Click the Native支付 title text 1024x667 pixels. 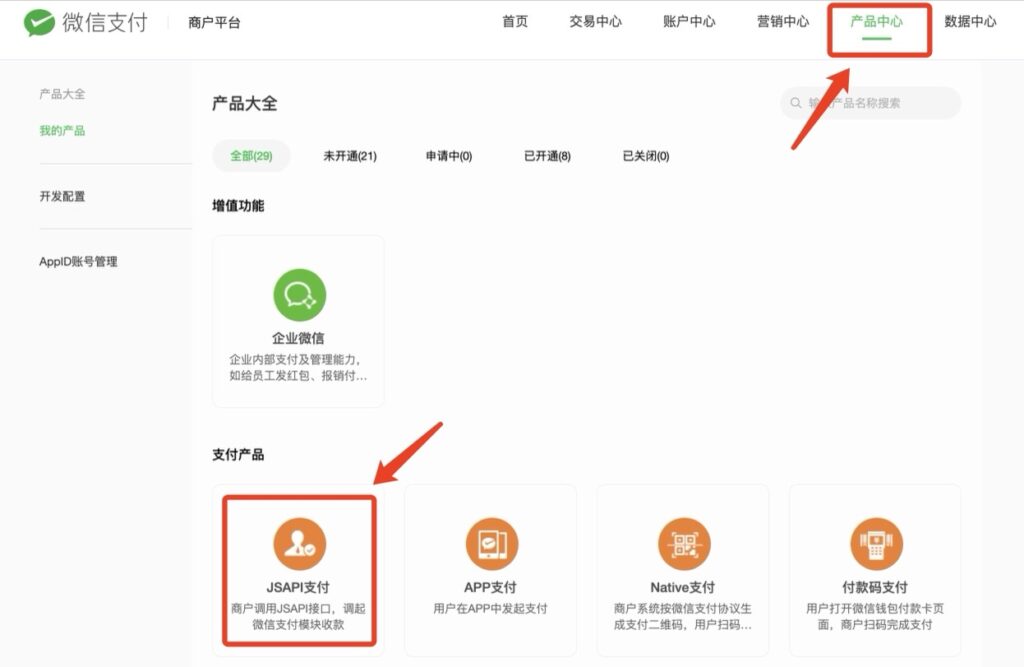pyautogui.click(x=682, y=587)
